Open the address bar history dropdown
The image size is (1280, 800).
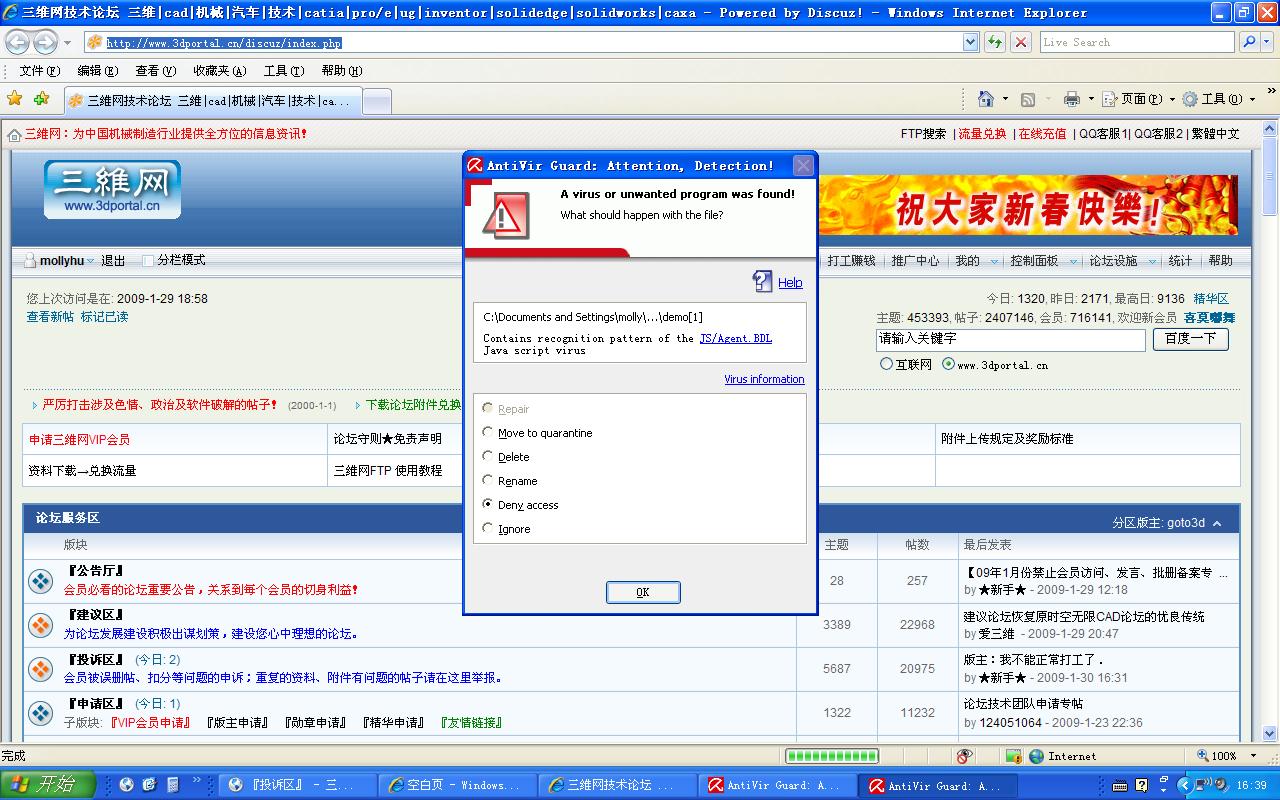pos(970,42)
